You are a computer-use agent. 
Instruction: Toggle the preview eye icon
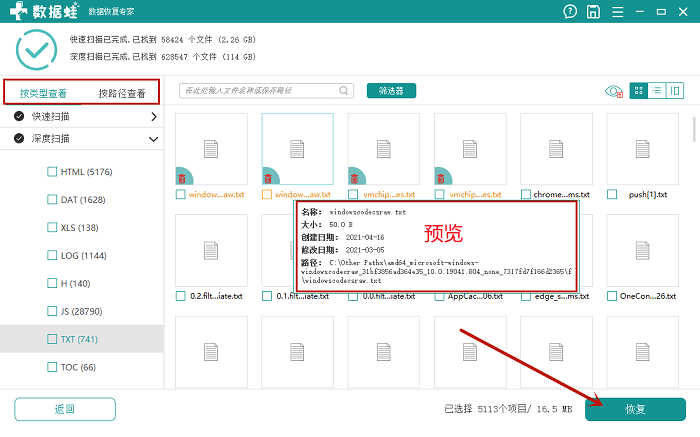click(614, 92)
